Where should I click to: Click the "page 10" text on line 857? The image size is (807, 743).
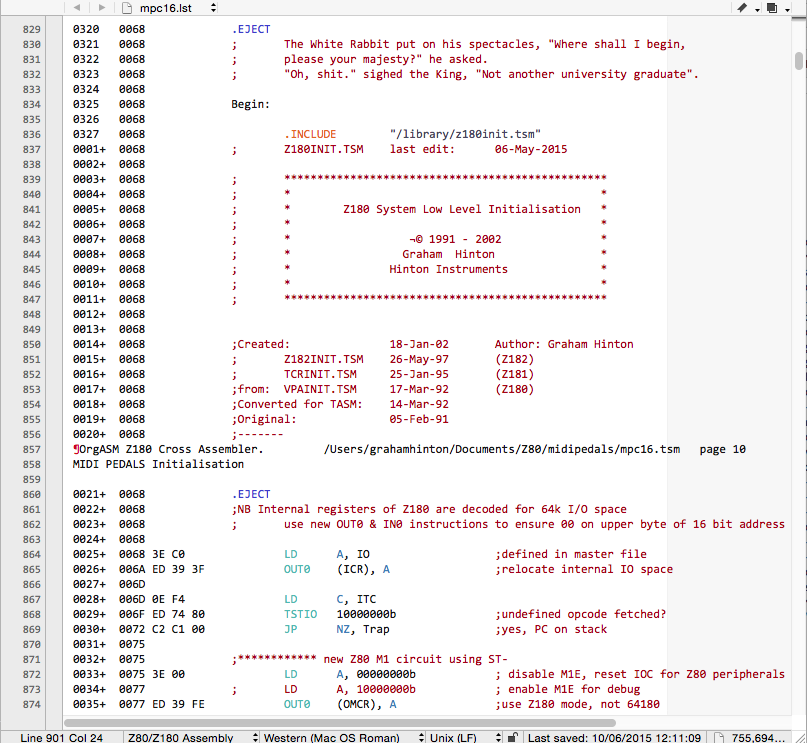point(723,449)
